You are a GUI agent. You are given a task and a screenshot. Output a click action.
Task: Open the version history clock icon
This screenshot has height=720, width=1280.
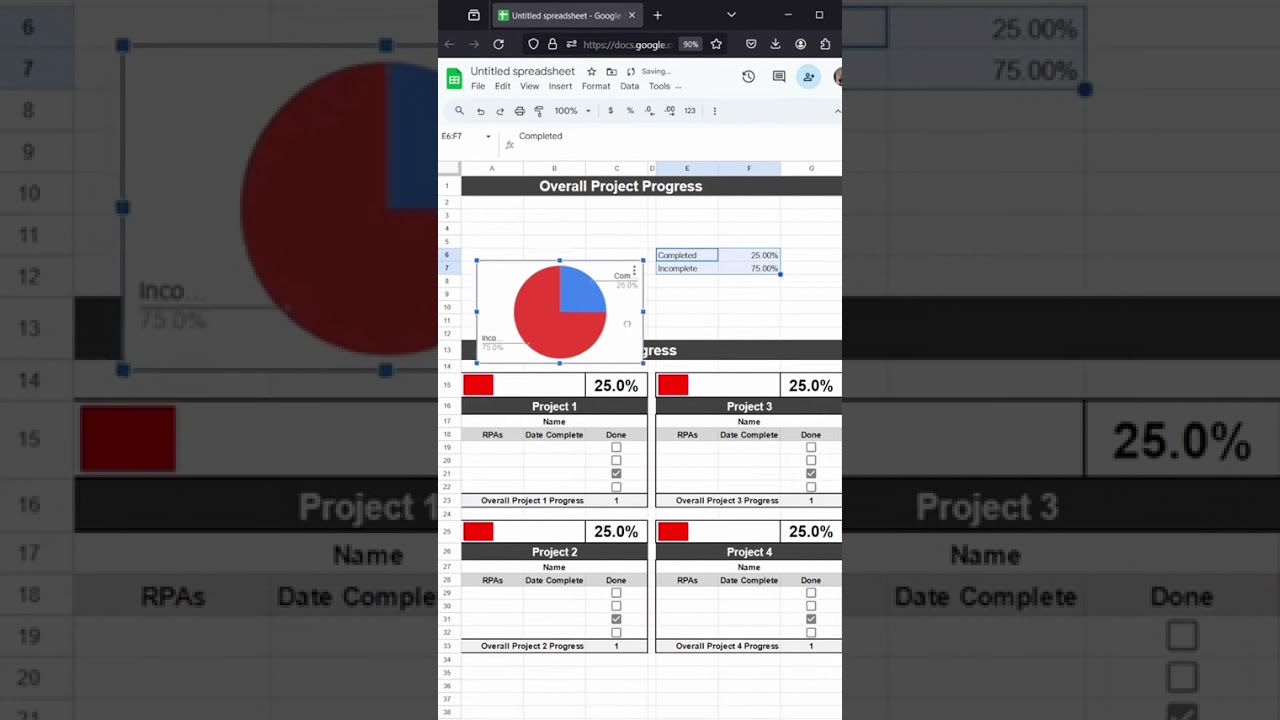coord(748,77)
